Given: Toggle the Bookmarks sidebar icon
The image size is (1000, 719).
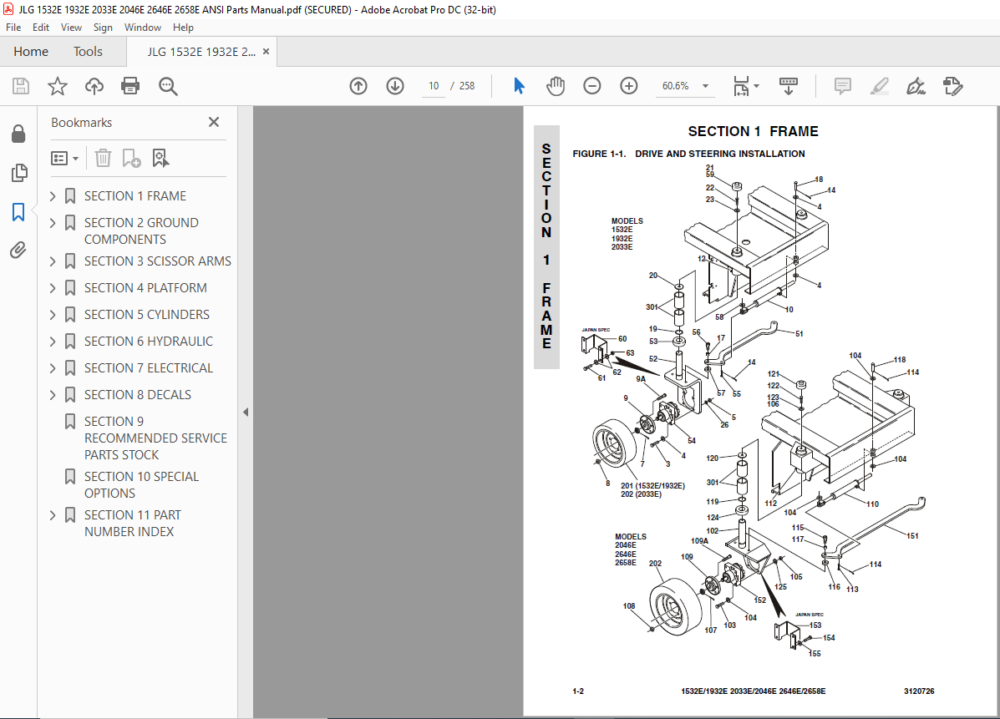Looking at the screenshot, I should (x=18, y=212).
